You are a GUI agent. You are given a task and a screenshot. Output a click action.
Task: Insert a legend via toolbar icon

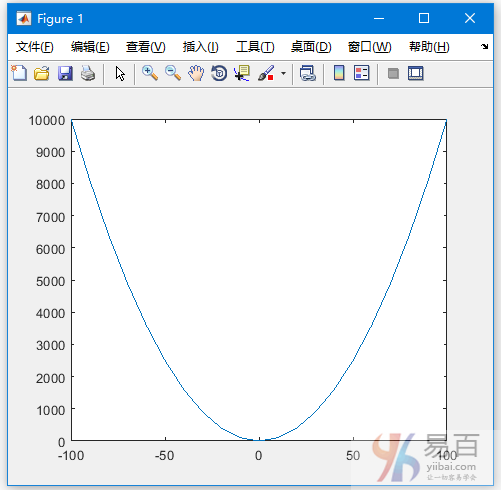[x=362, y=73]
